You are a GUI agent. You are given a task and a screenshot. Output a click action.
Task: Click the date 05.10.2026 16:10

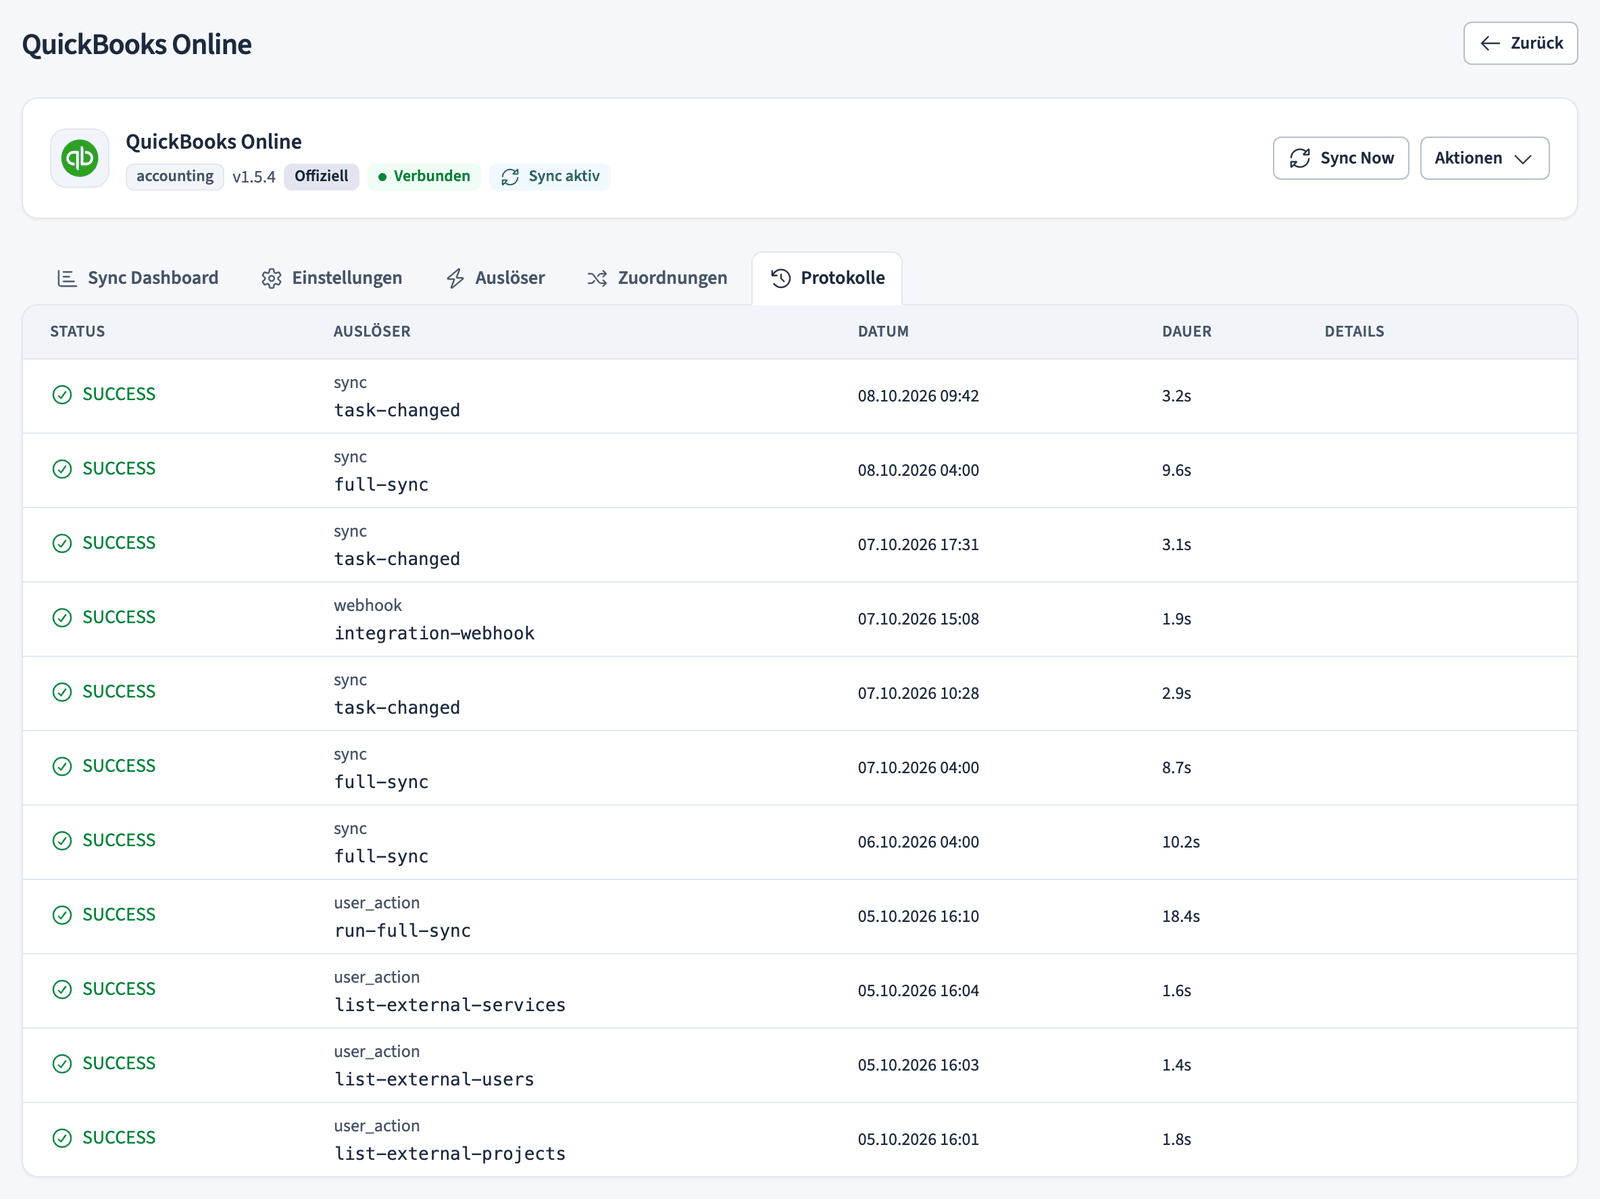pos(918,916)
